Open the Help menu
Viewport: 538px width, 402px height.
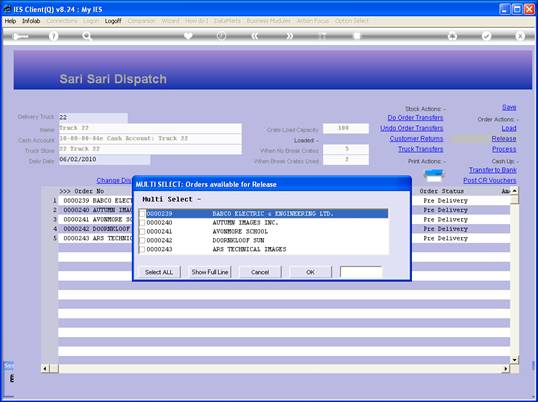pos(10,21)
